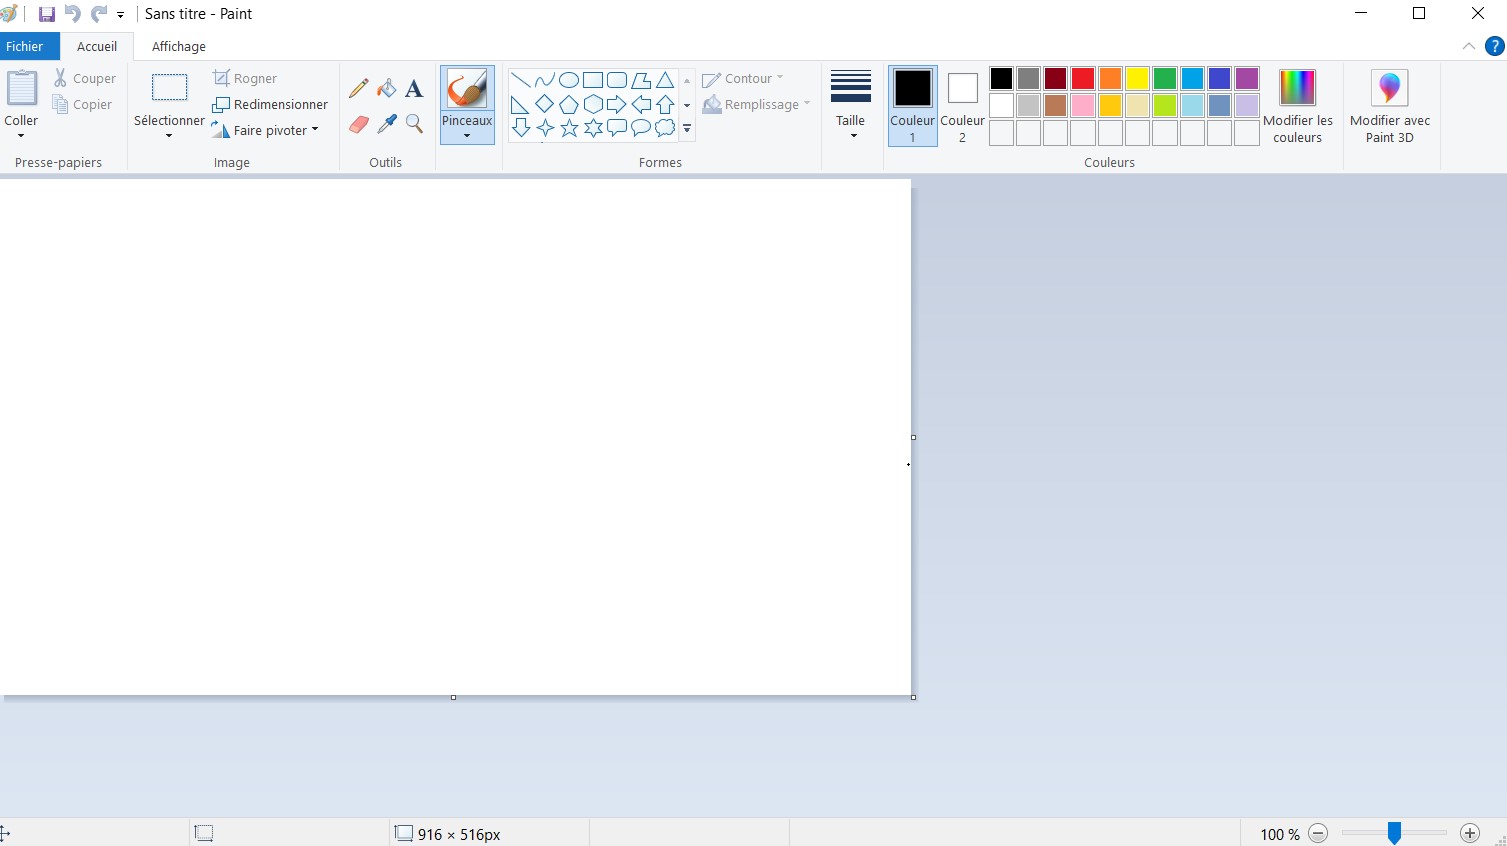
Task: Select the Eraser tool
Action: click(x=358, y=124)
